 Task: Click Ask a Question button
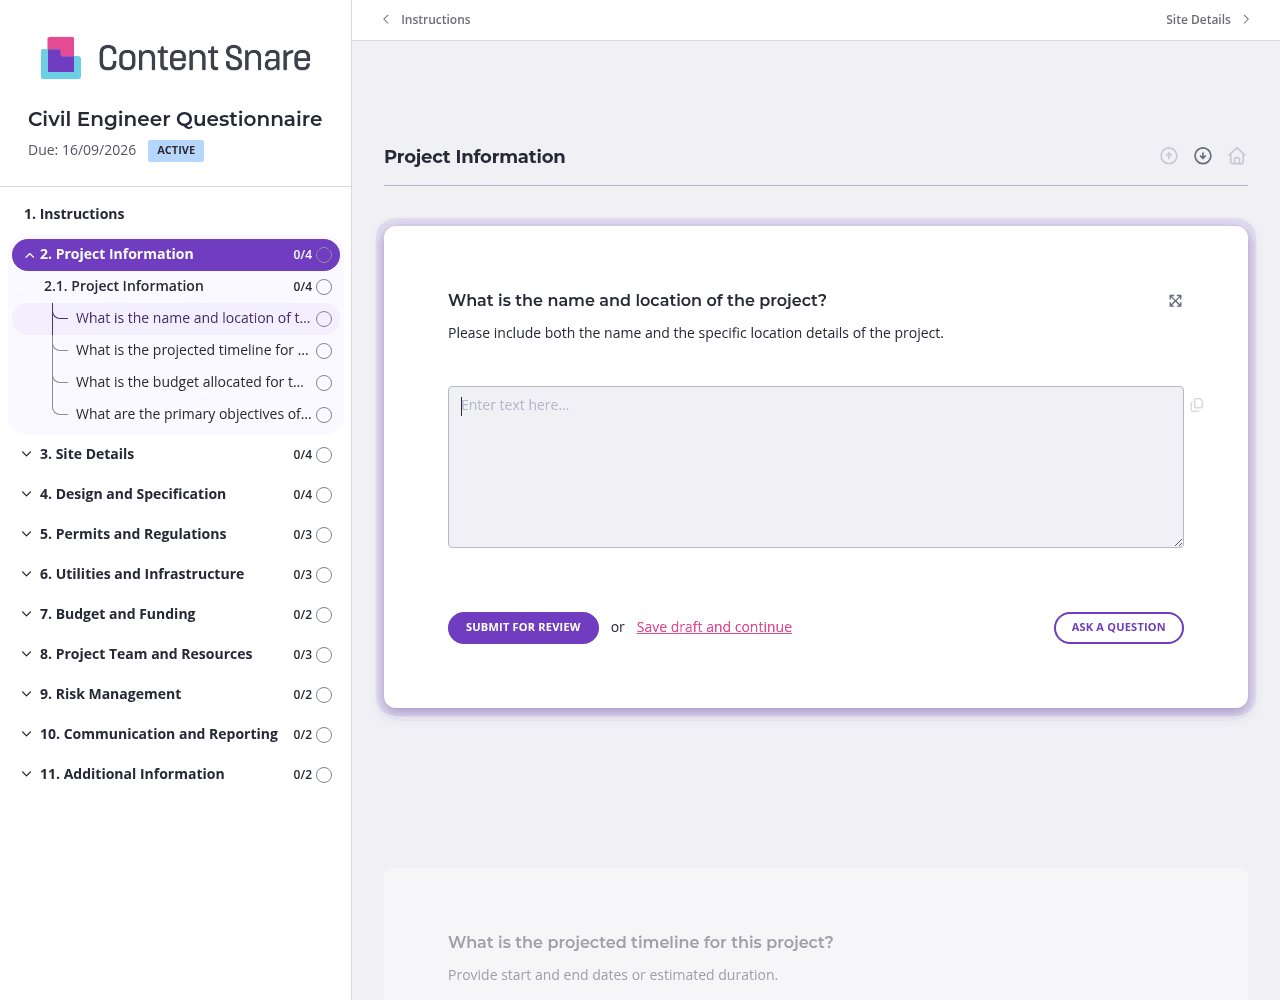[1119, 628]
